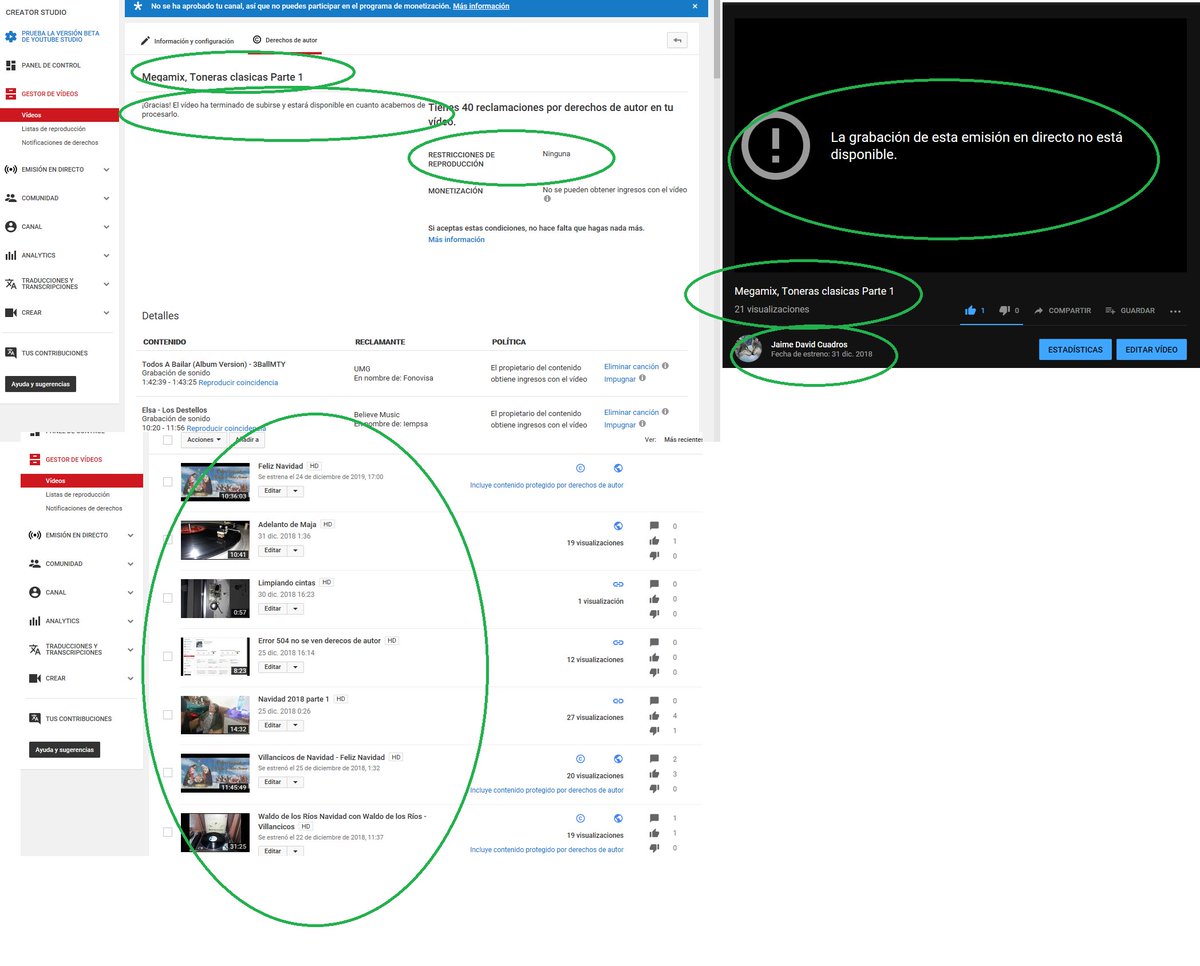Switch to Información y configuración tab
The image size is (1200, 966).
(x=187, y=41)
